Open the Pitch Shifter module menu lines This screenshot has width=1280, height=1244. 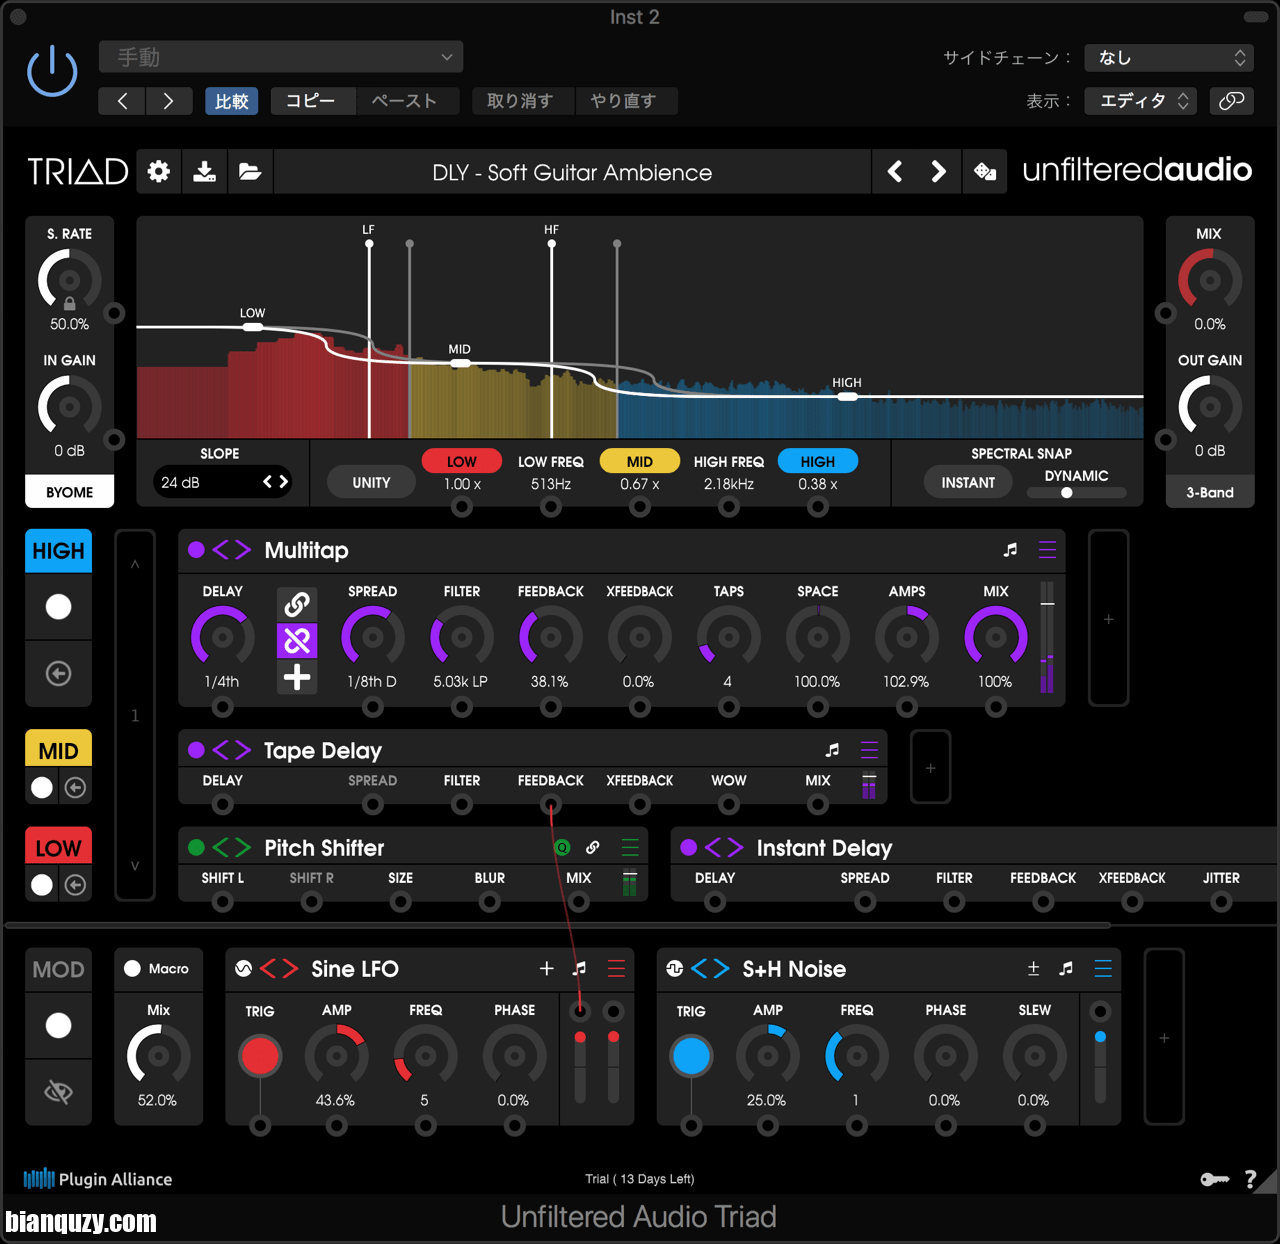(x=630, y=848)
